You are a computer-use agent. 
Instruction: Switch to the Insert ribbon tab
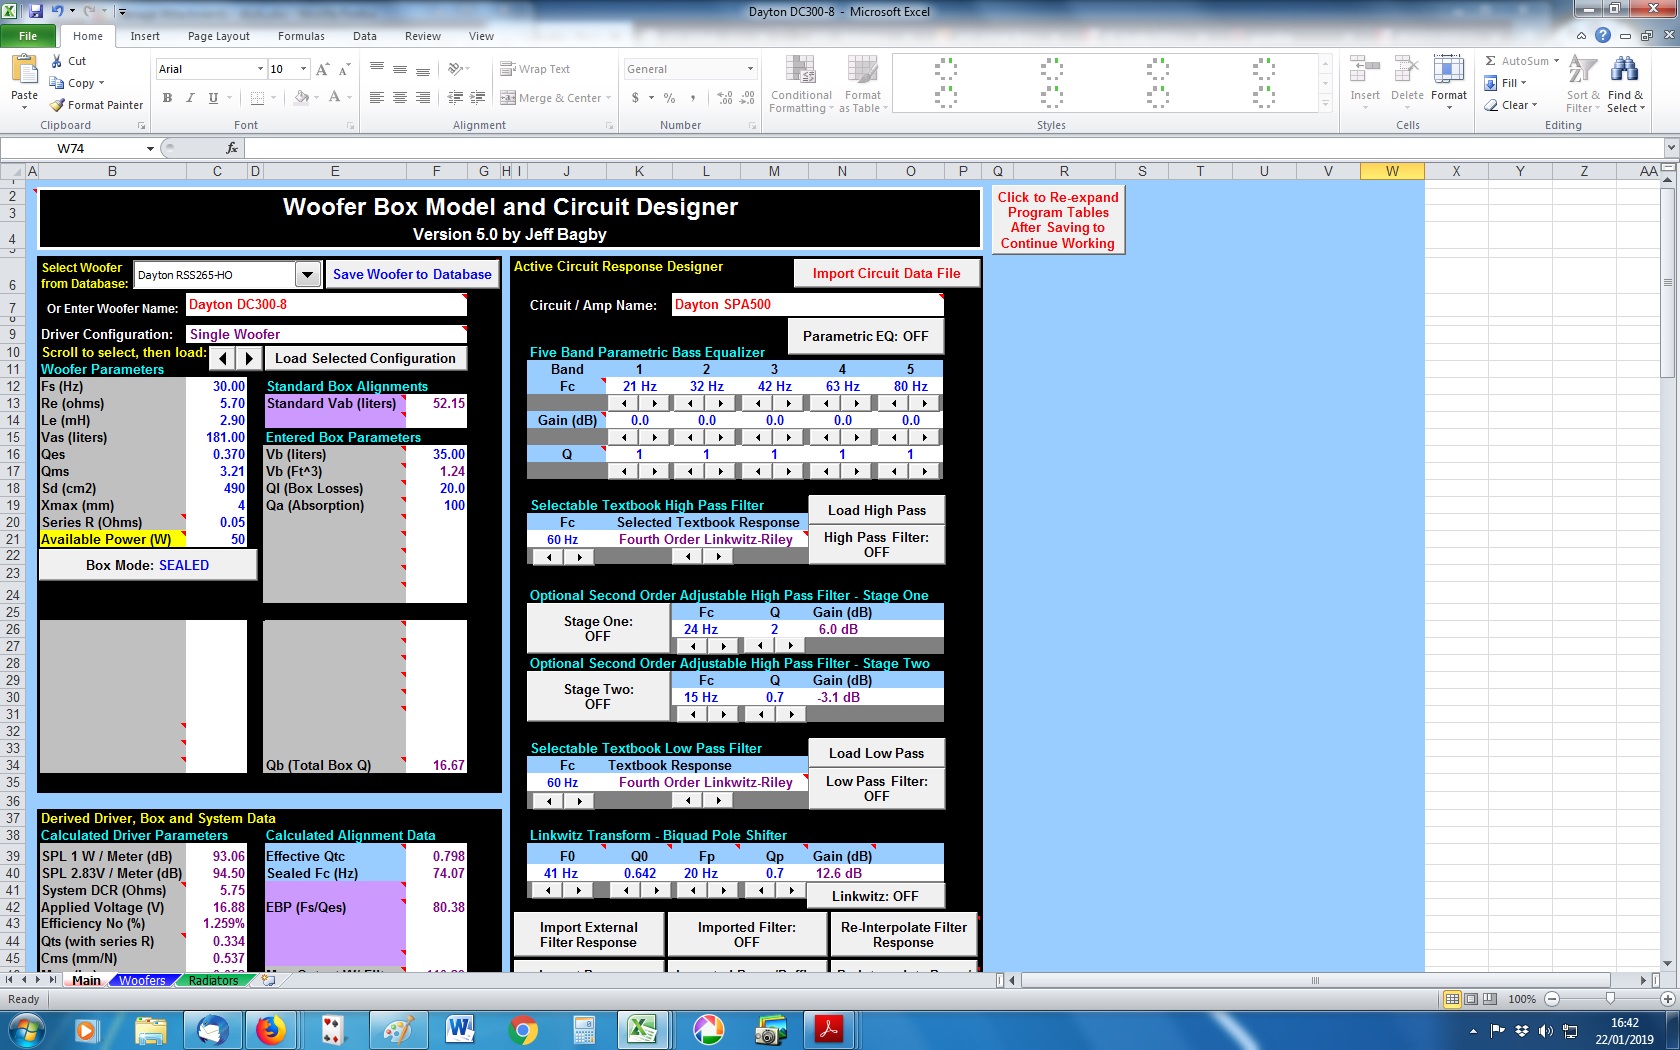click(x=145, y=36)
